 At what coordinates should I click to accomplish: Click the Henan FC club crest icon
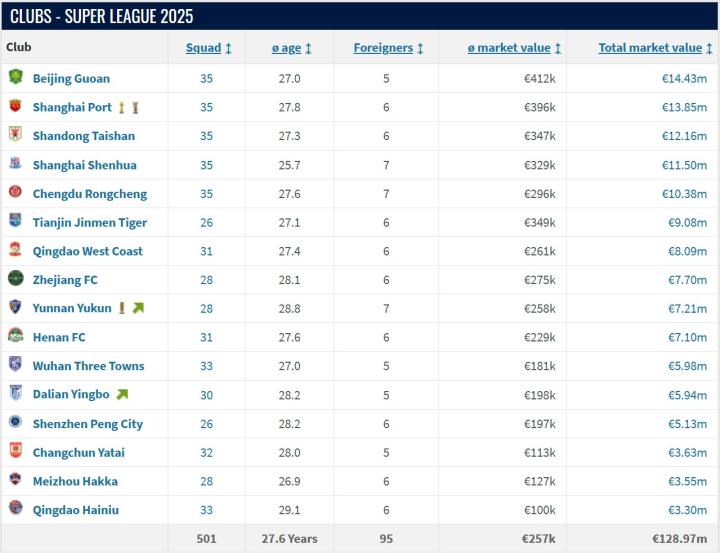tap(16, 335)
